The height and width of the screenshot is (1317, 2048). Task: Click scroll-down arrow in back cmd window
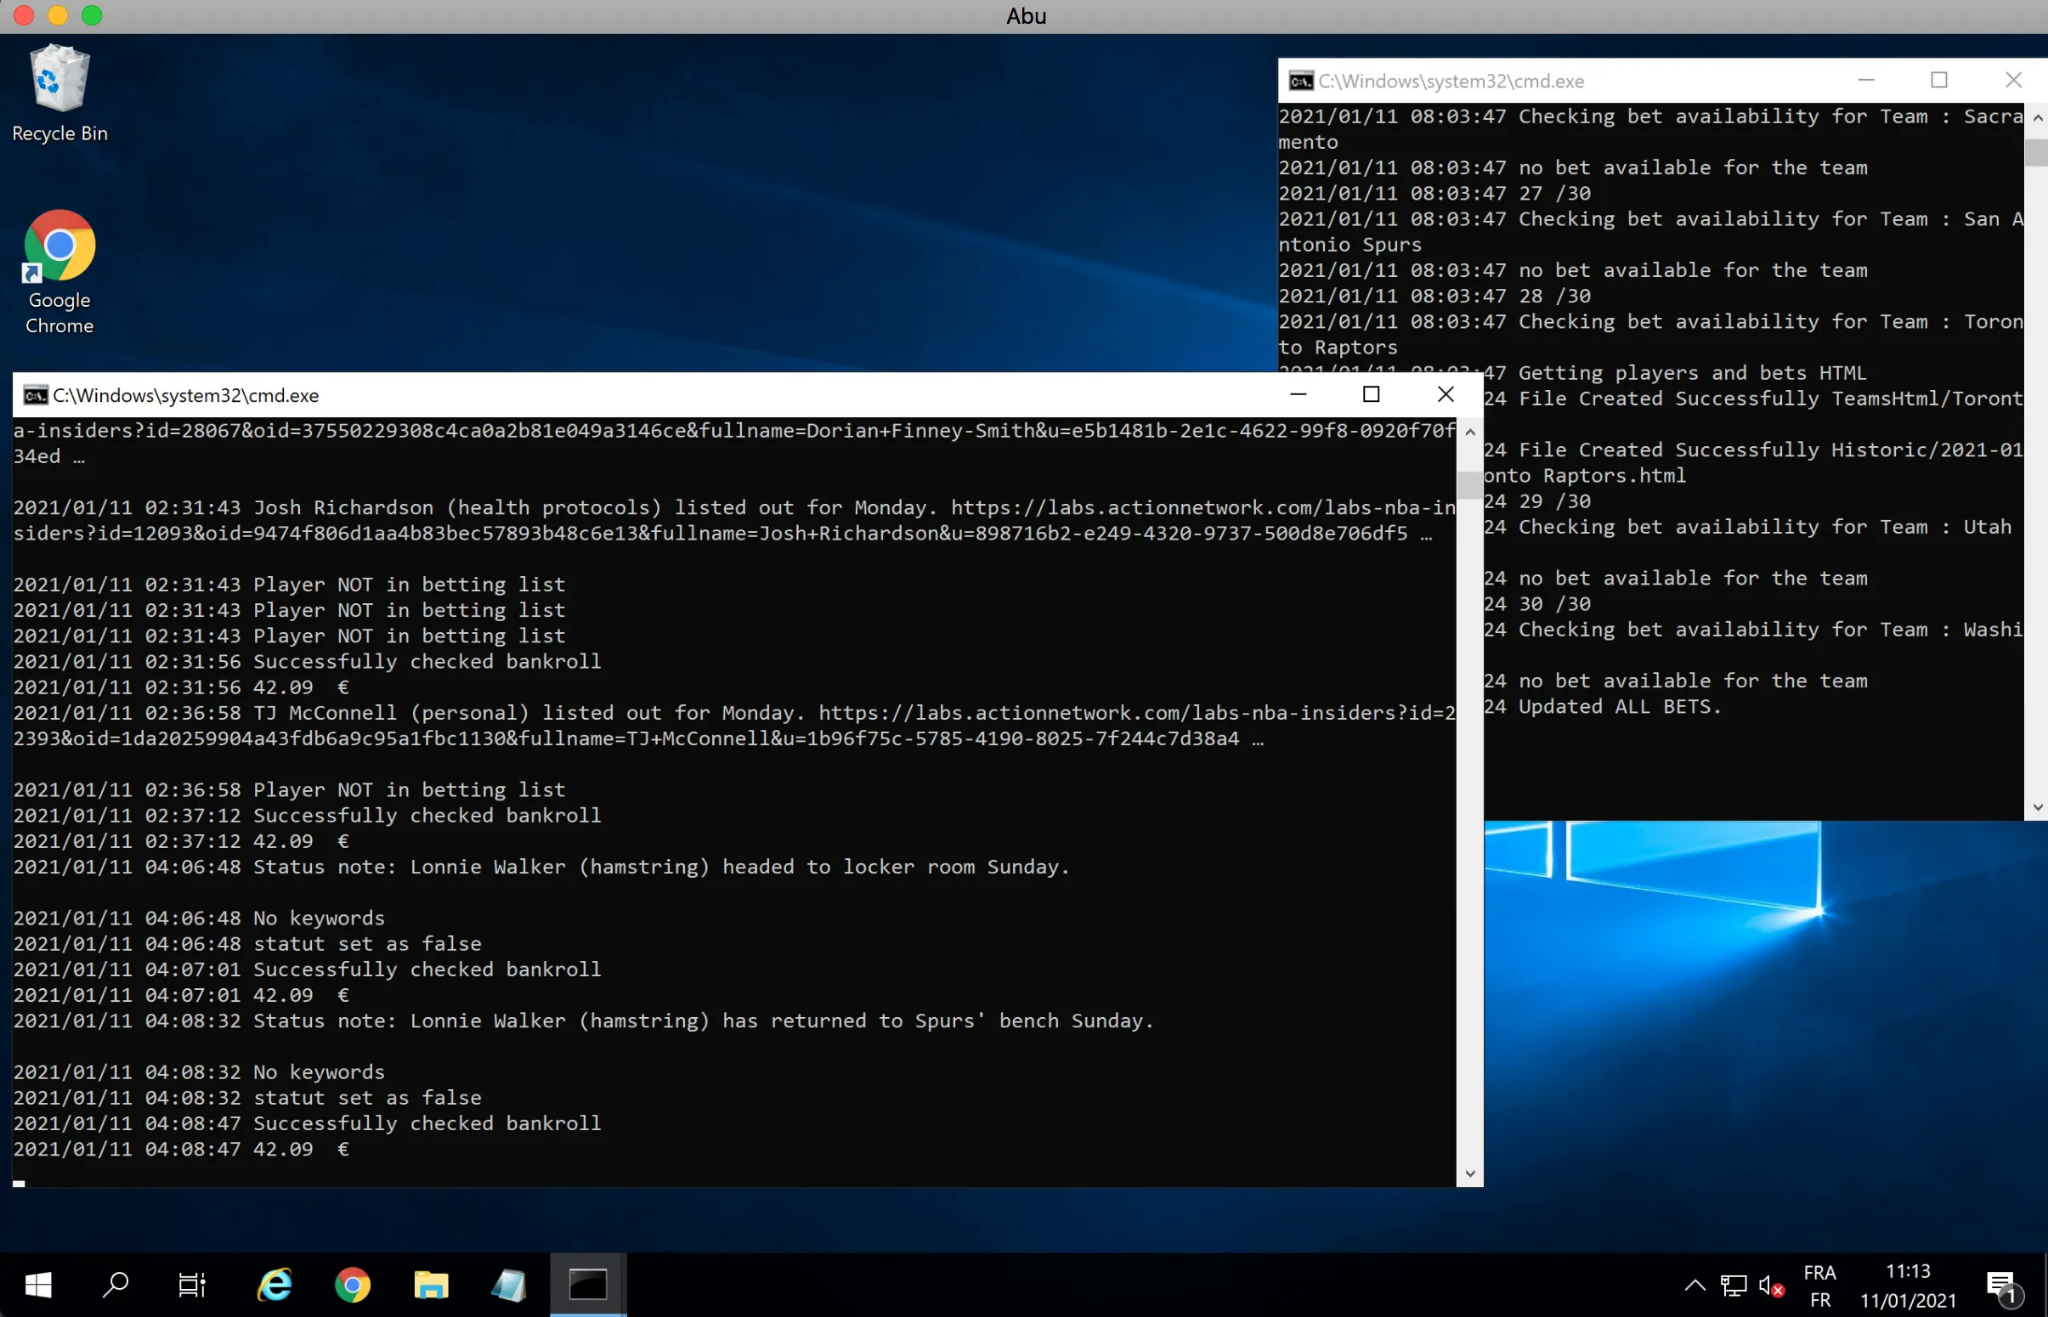2037,807
